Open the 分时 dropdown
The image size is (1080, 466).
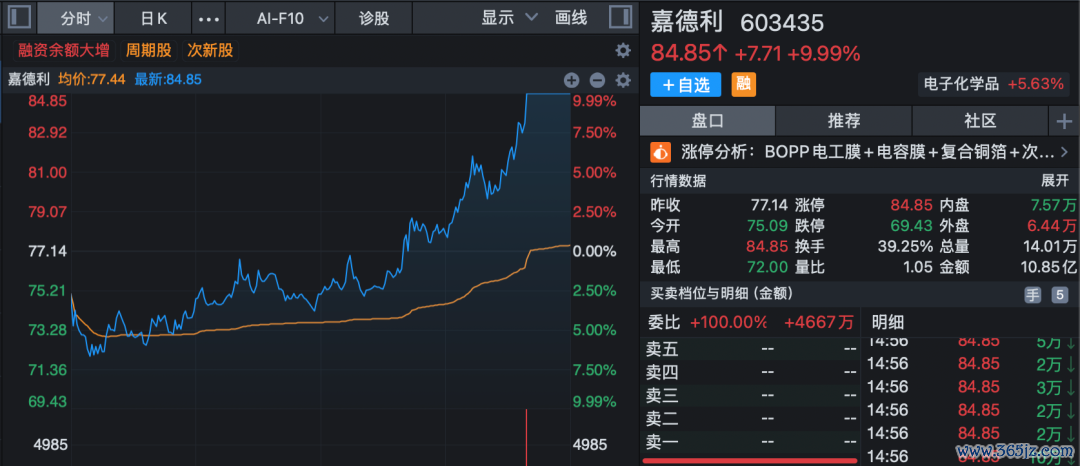click(x=76, y=18)
